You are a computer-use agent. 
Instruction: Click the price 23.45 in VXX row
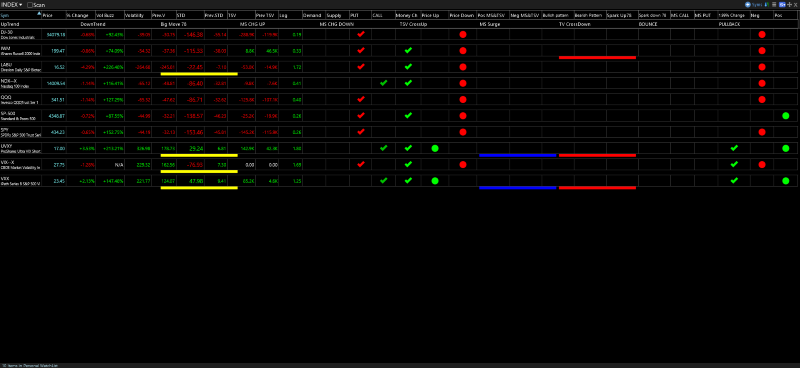pyautogui.click(x=58, y=181)
